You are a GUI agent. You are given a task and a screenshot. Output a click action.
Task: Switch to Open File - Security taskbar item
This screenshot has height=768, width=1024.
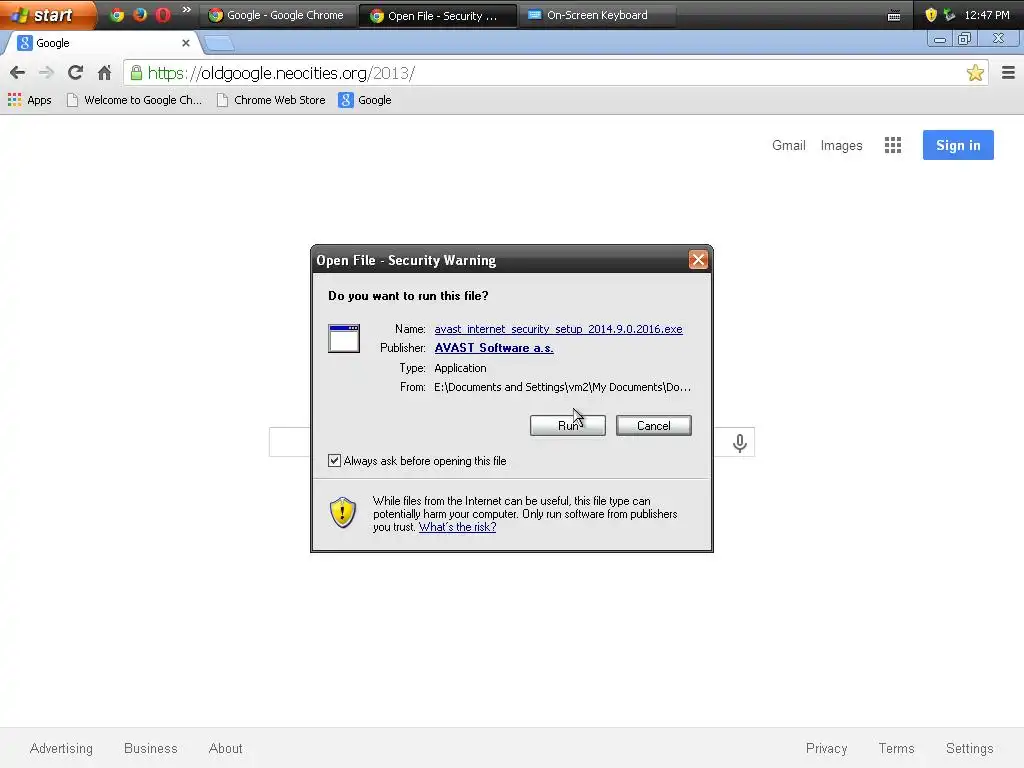(x=438, y=15)
